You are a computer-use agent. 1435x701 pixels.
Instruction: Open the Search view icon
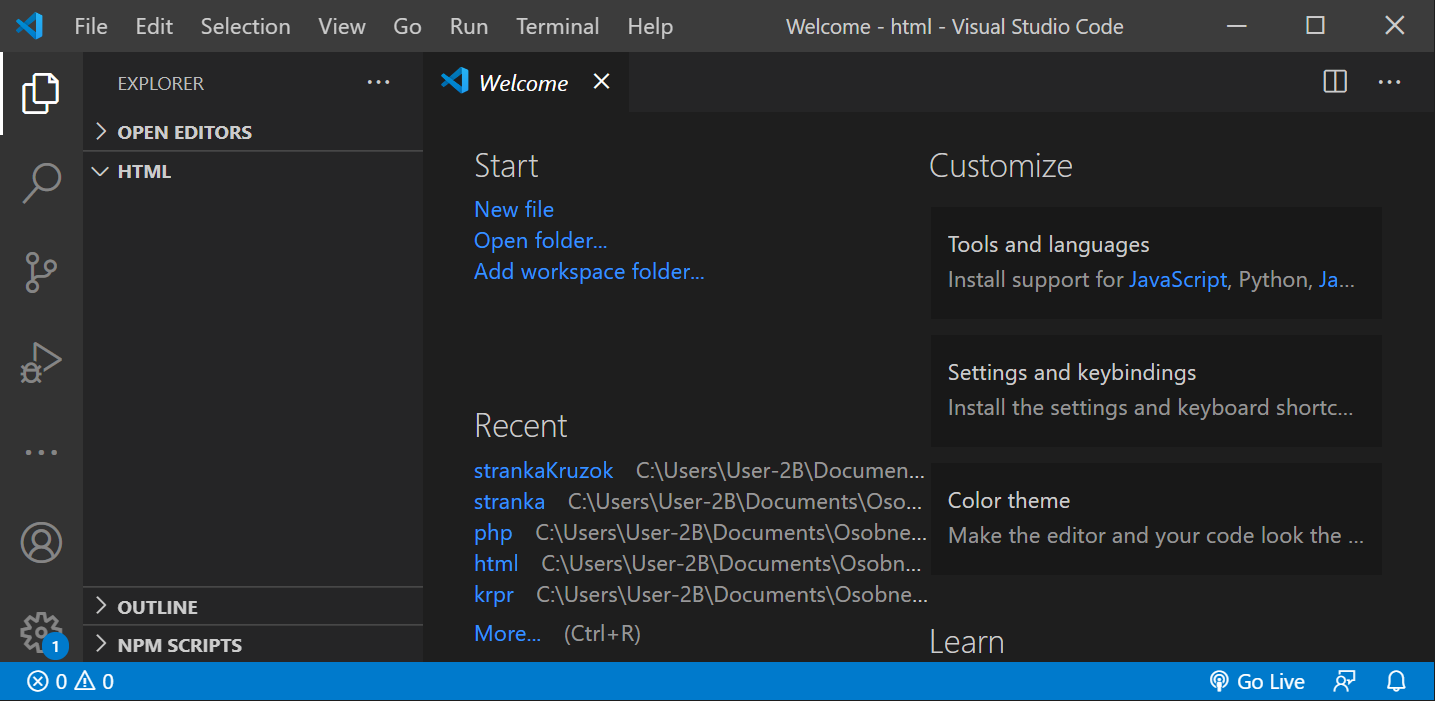click(41, 184)
